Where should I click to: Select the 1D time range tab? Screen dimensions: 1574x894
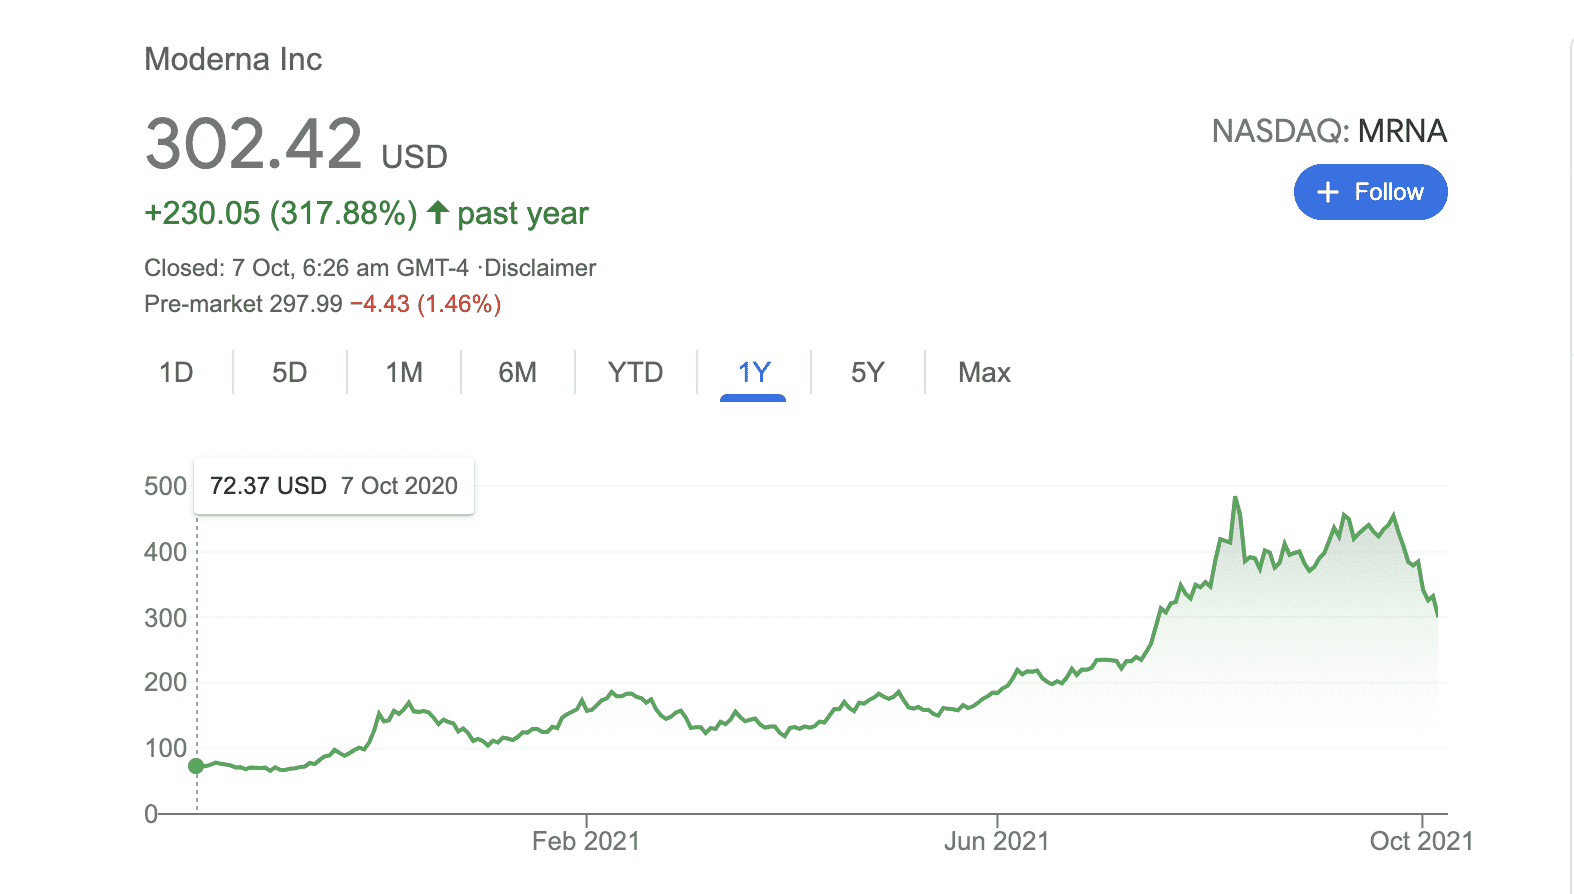pos(176,373)
